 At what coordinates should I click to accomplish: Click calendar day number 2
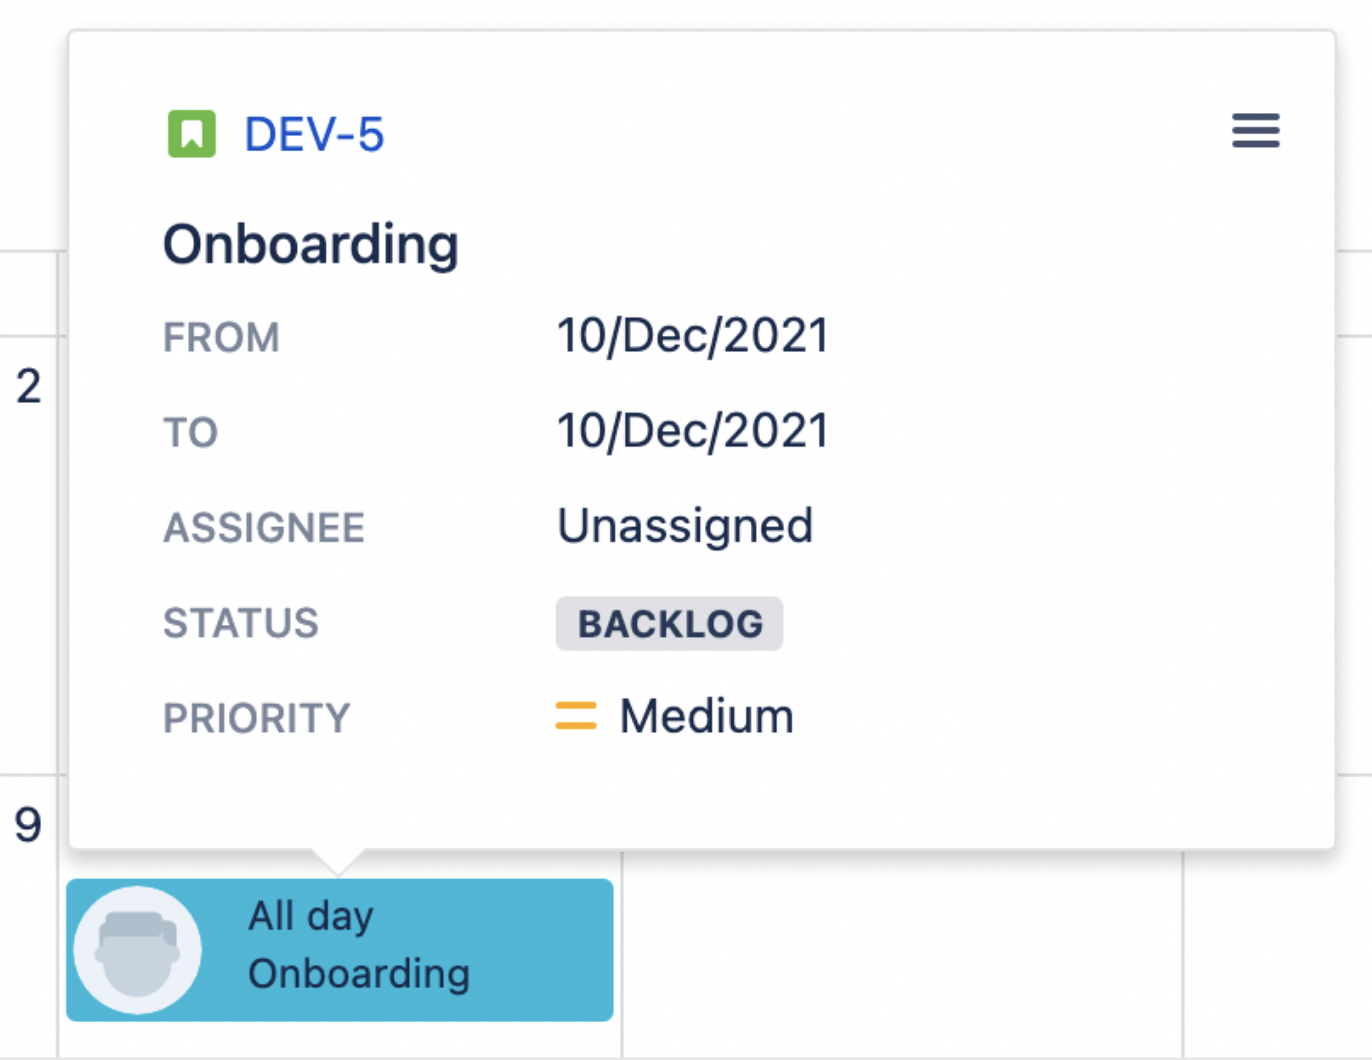click(x=28, y=386)
